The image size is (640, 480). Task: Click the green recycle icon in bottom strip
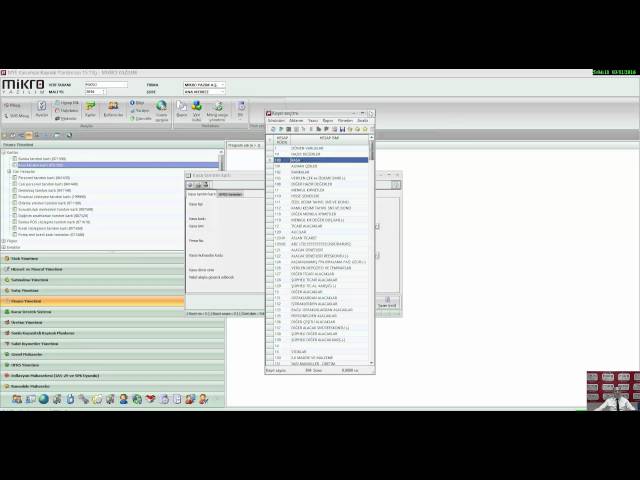pos(137,399)
